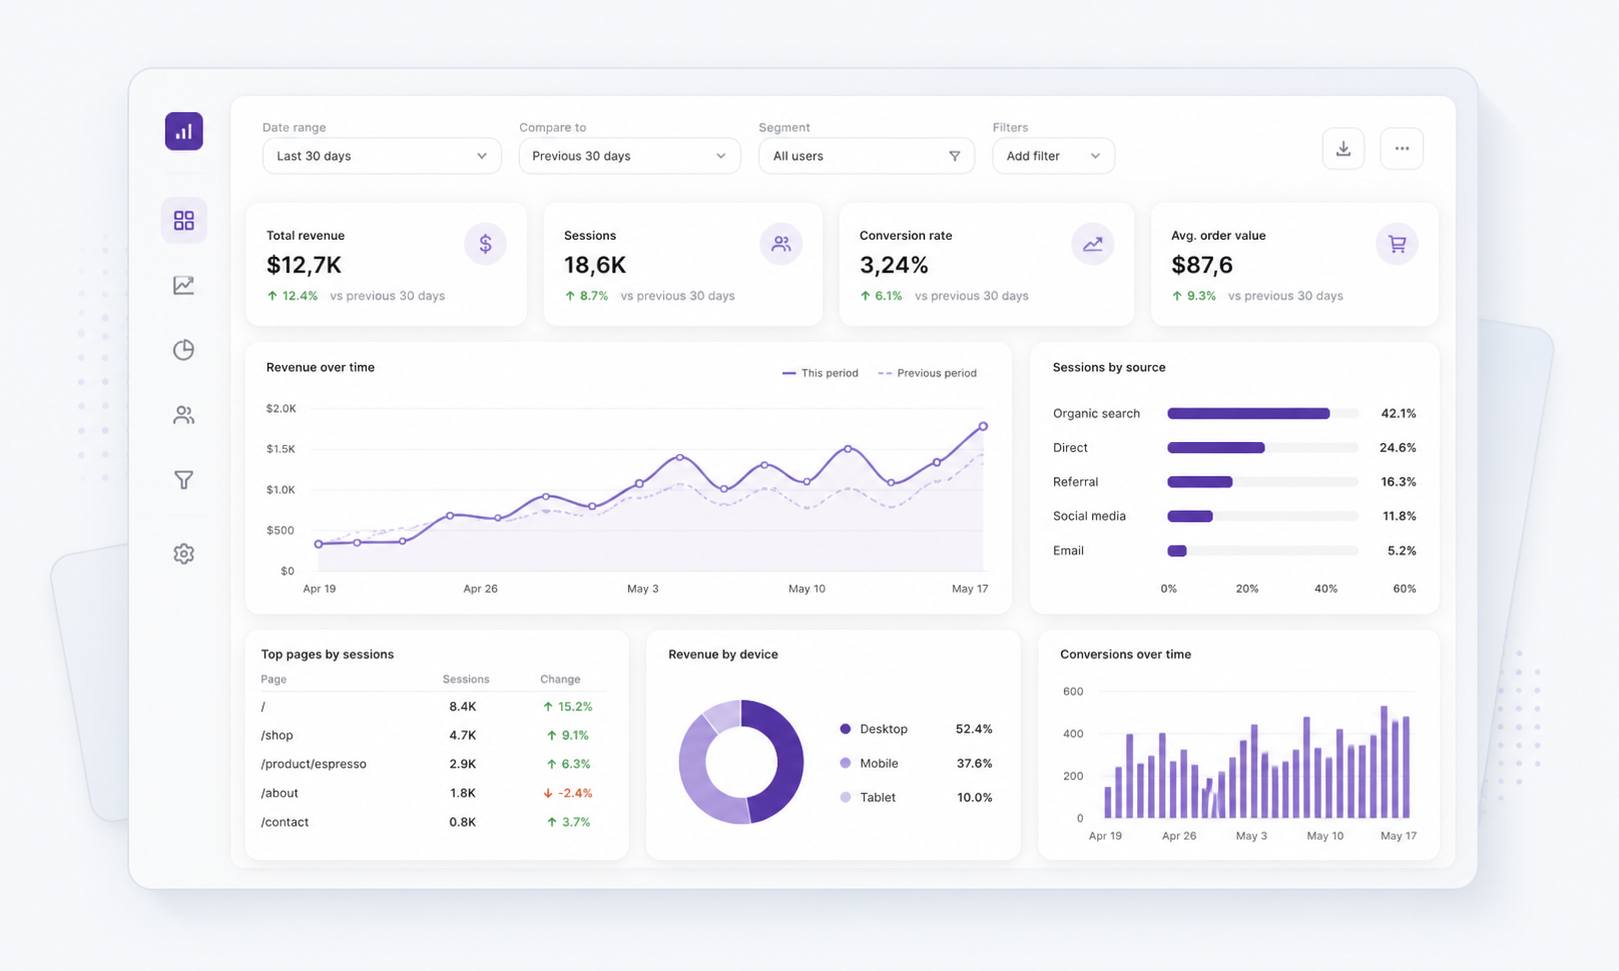The image size is (1619, 971).
Task: Select the funnel icon in sidebar
Action: (x=184, y=480)
